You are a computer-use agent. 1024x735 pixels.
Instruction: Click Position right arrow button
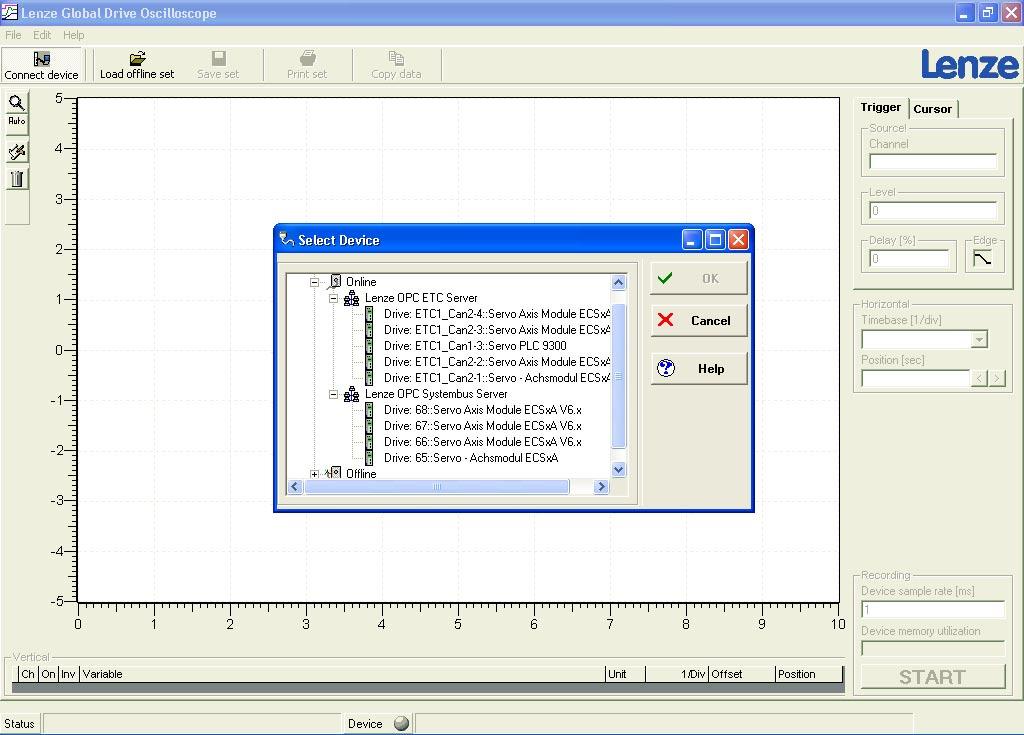point(997,378)
